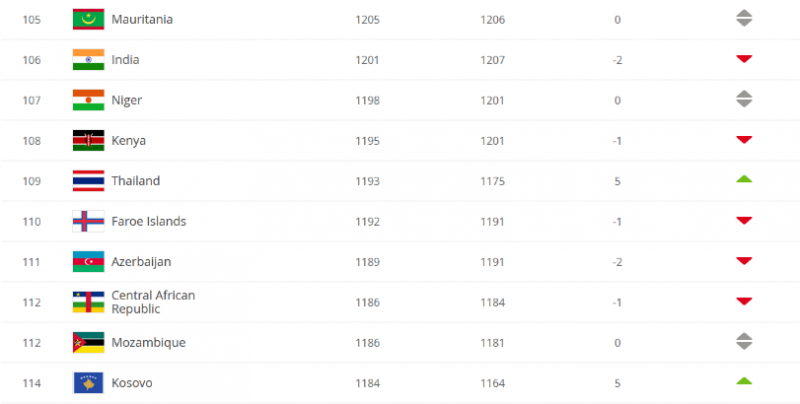Click Central African Republic flag icon
The width and height of the screenshot is (800, 404).
pyautogui.click(x=88, y=302)
